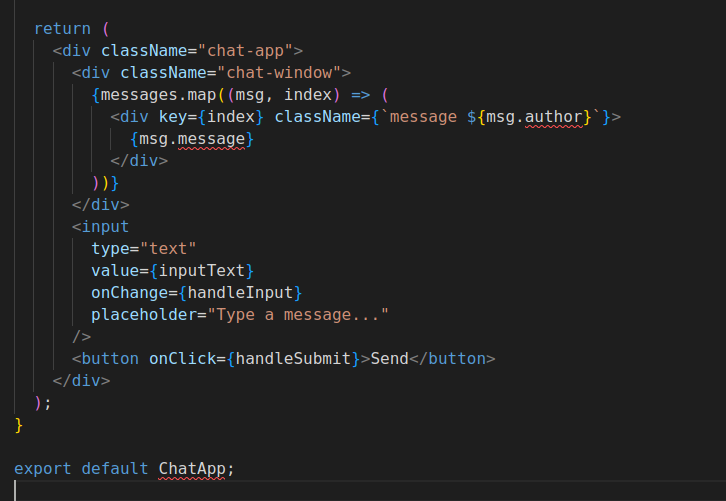Screen dimensions: 726x501
Task: Click the handleInput handler reference
Action: 240,292
